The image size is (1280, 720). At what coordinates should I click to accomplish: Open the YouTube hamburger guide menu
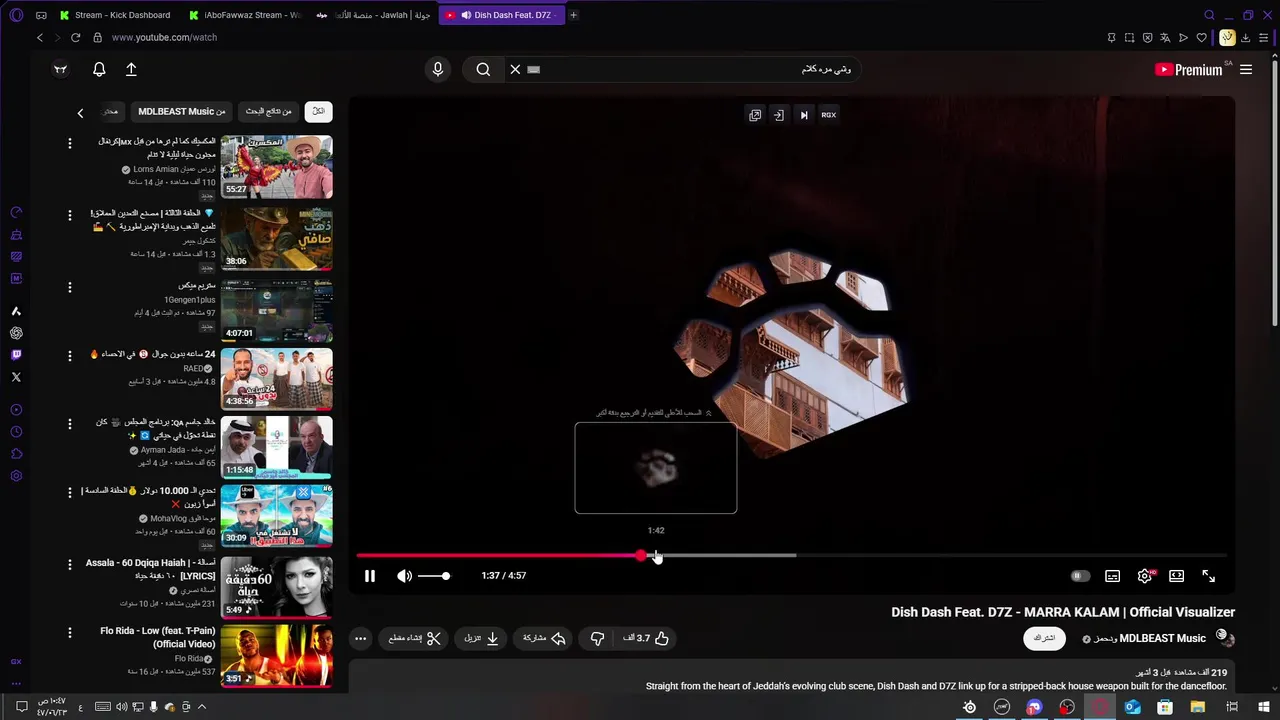(1246, 69)
